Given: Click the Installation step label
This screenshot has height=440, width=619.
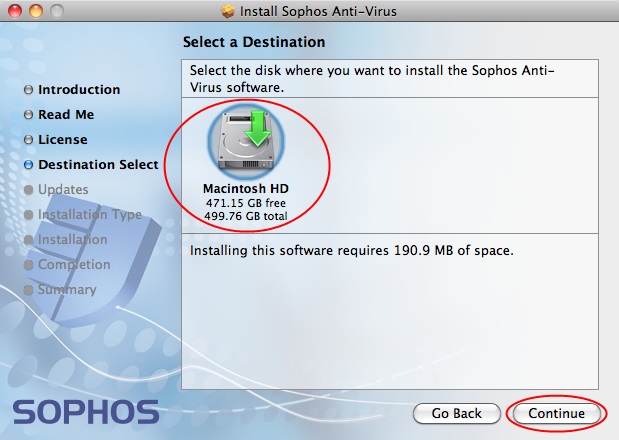Looking at the screenshot, I should pyautogui.click(x=73, y=240).
